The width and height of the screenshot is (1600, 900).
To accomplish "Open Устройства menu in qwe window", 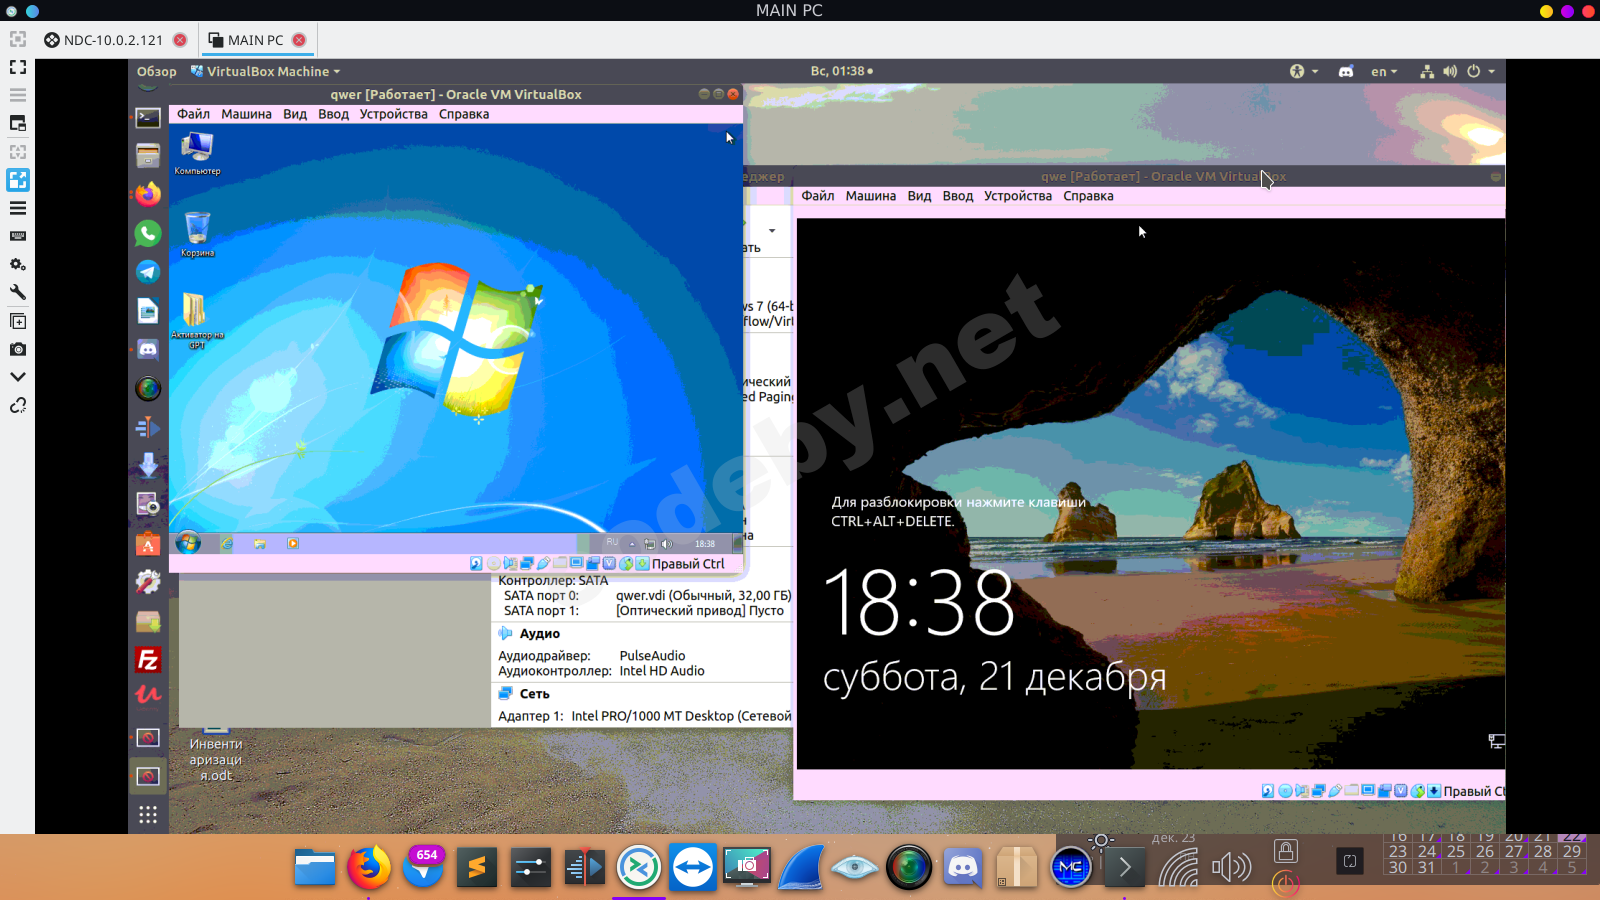I will coord(1017,196).
